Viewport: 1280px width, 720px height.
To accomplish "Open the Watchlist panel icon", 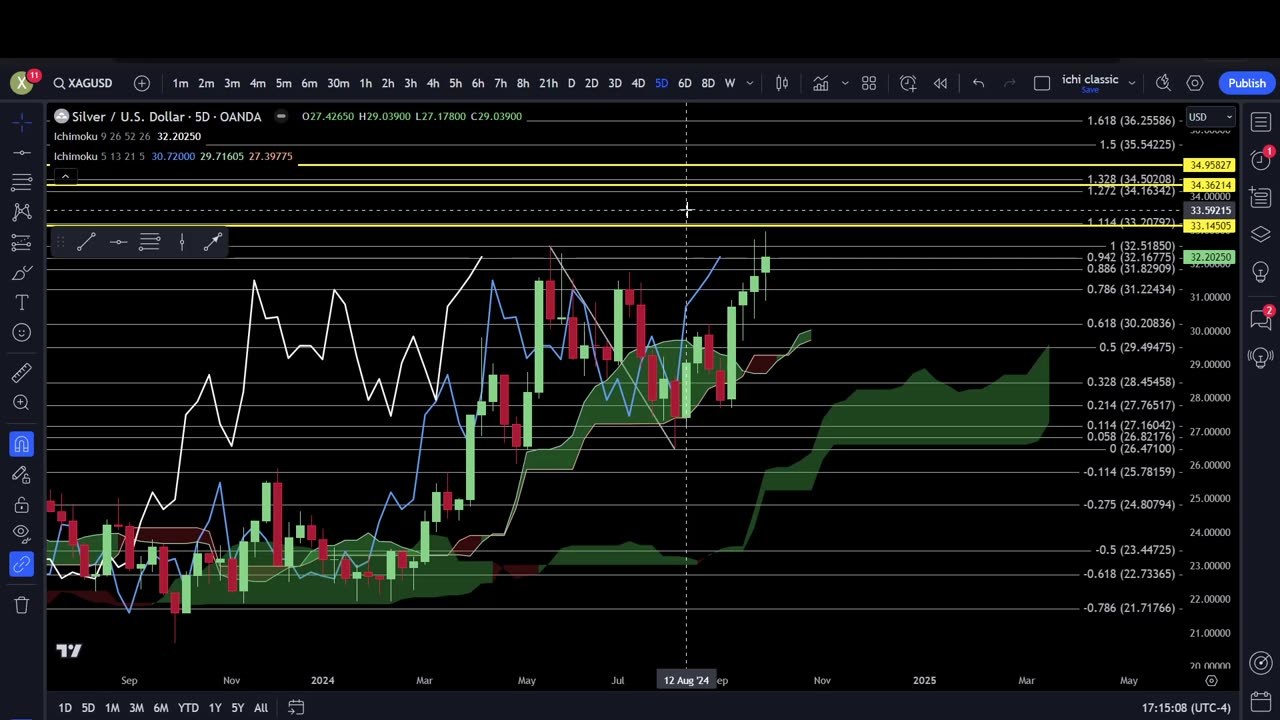I will (1260, 122).
